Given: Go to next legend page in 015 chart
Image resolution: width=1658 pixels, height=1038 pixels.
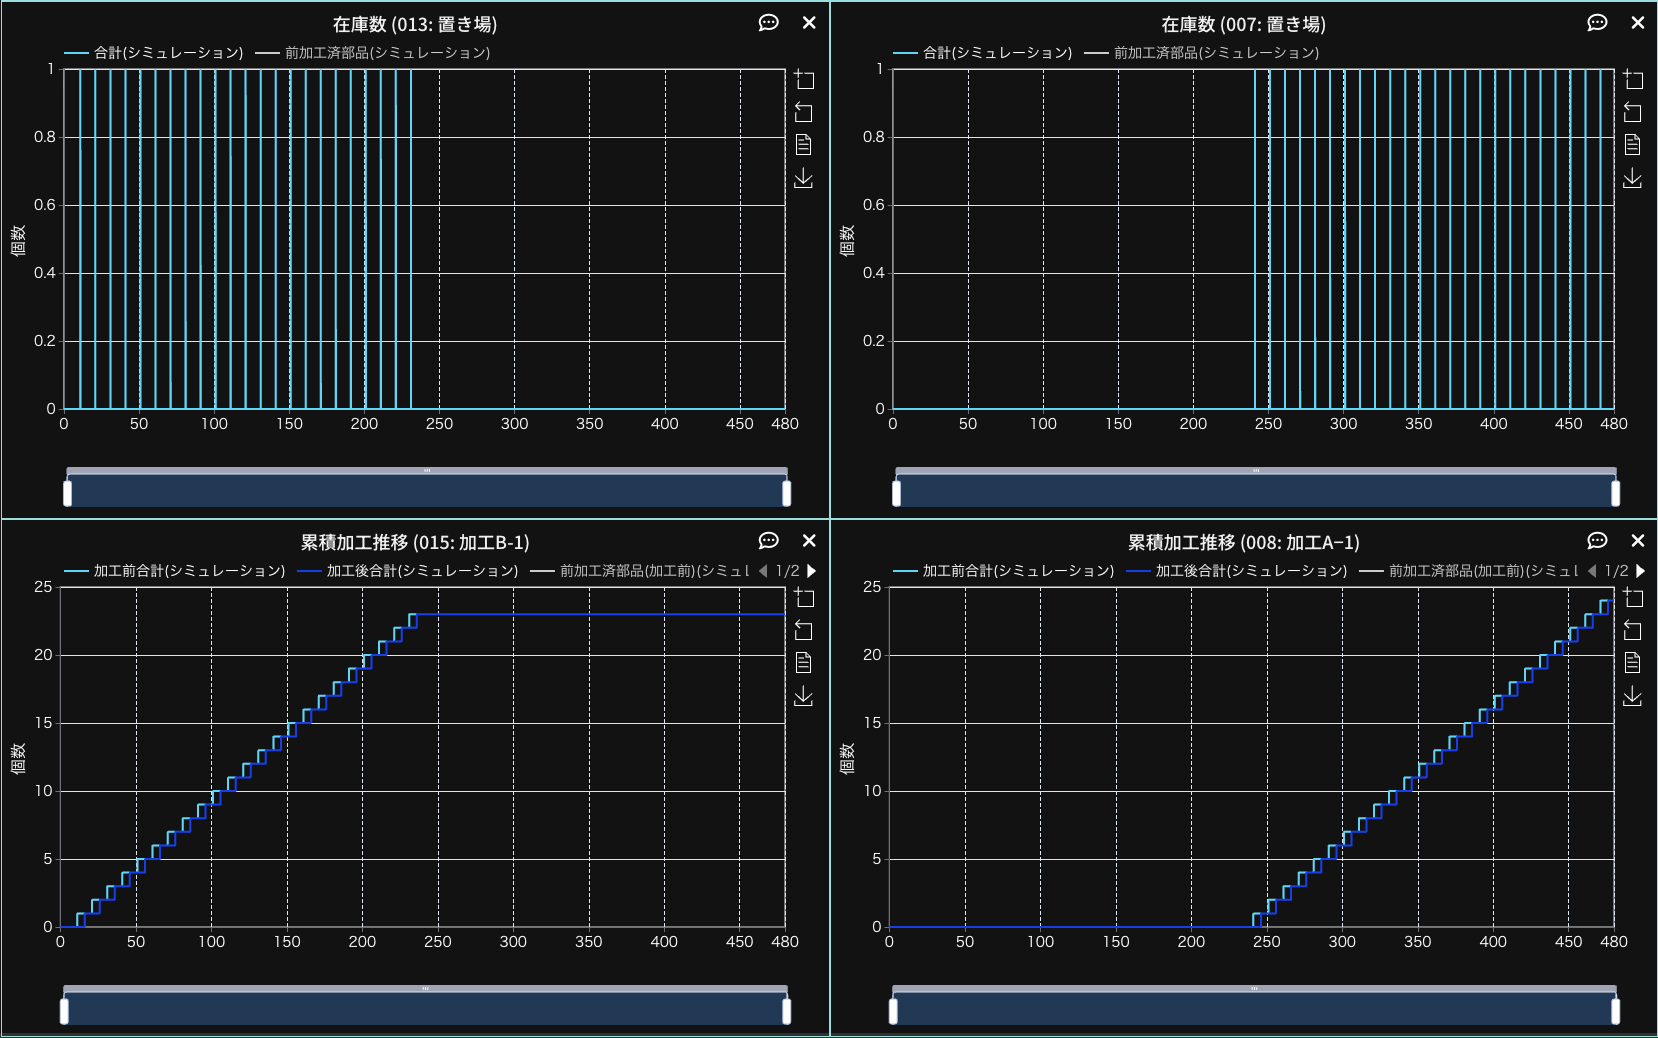Looking at the screenshot, I should 812,571.
